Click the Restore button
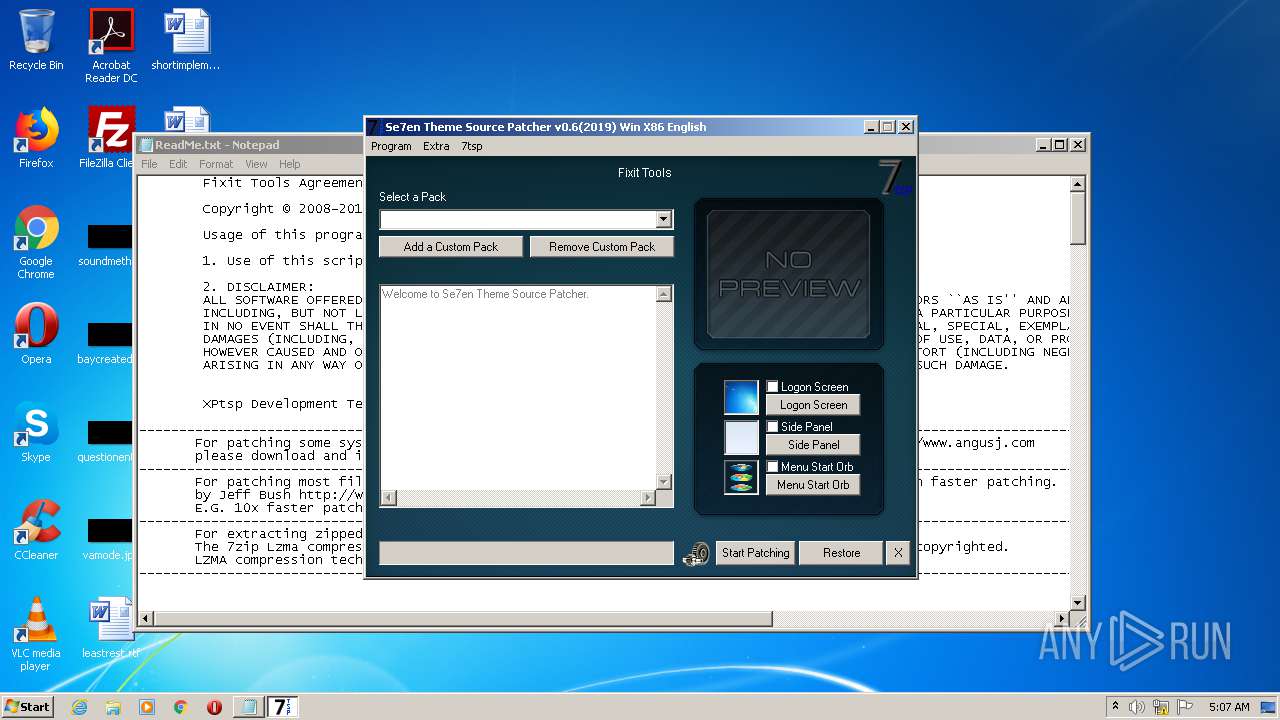 point(841,553)
